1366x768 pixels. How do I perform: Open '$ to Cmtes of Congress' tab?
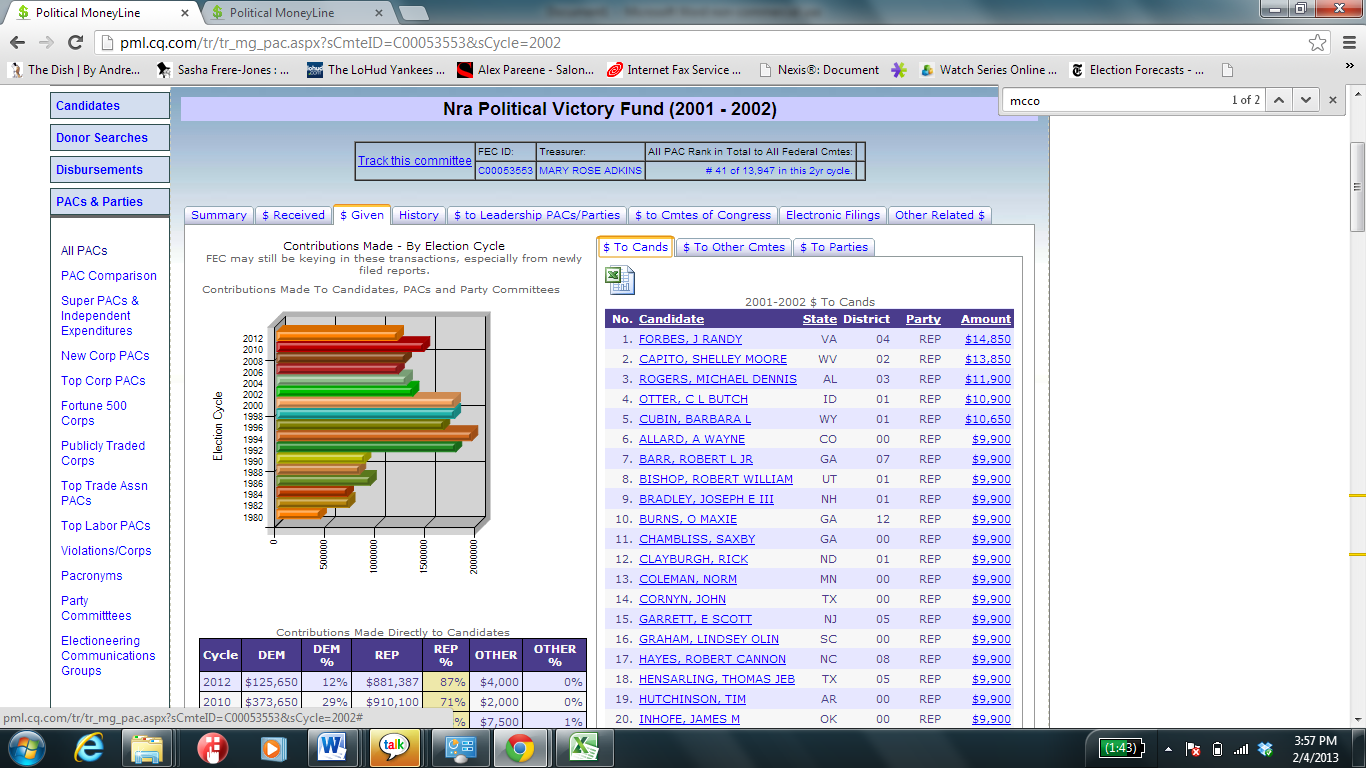[703, 215]
